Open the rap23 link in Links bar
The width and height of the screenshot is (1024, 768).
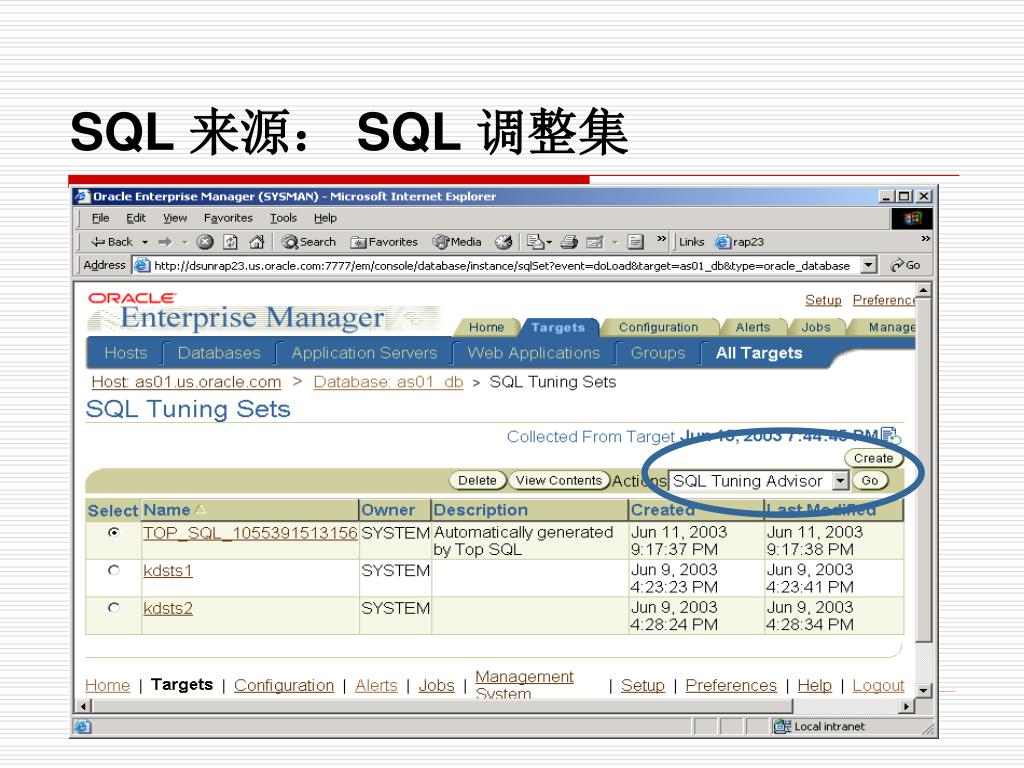tap(739, 242)
